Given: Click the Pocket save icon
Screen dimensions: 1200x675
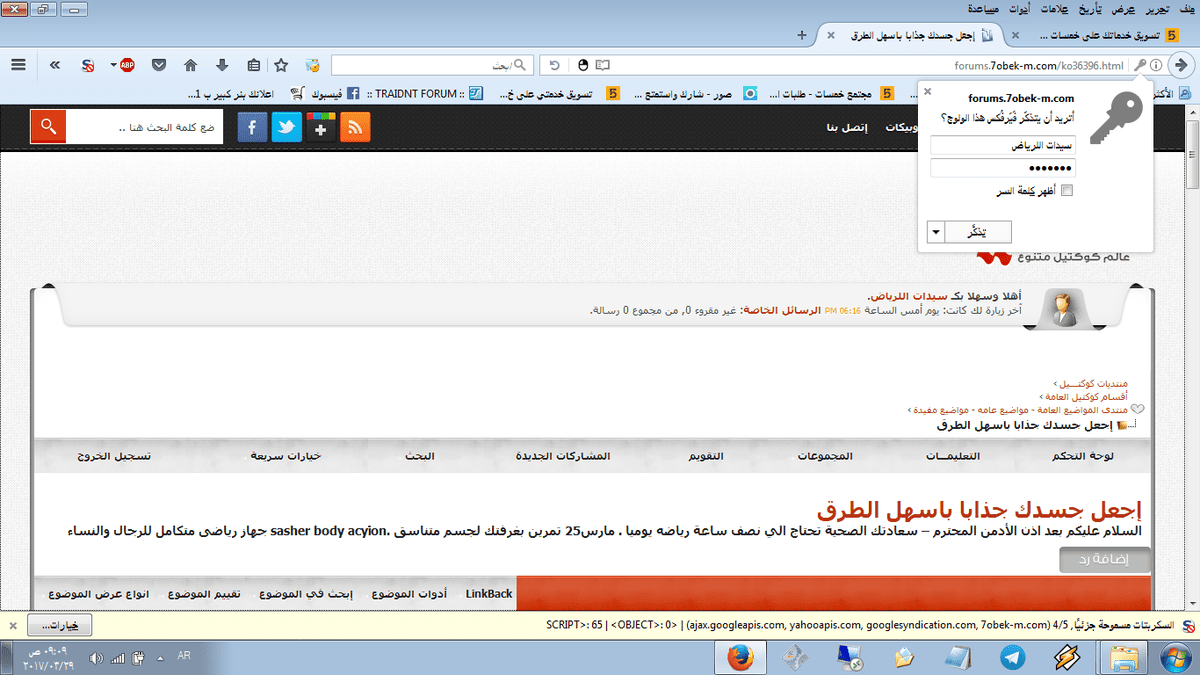Looking at the screenshot, I should point(159,65).
